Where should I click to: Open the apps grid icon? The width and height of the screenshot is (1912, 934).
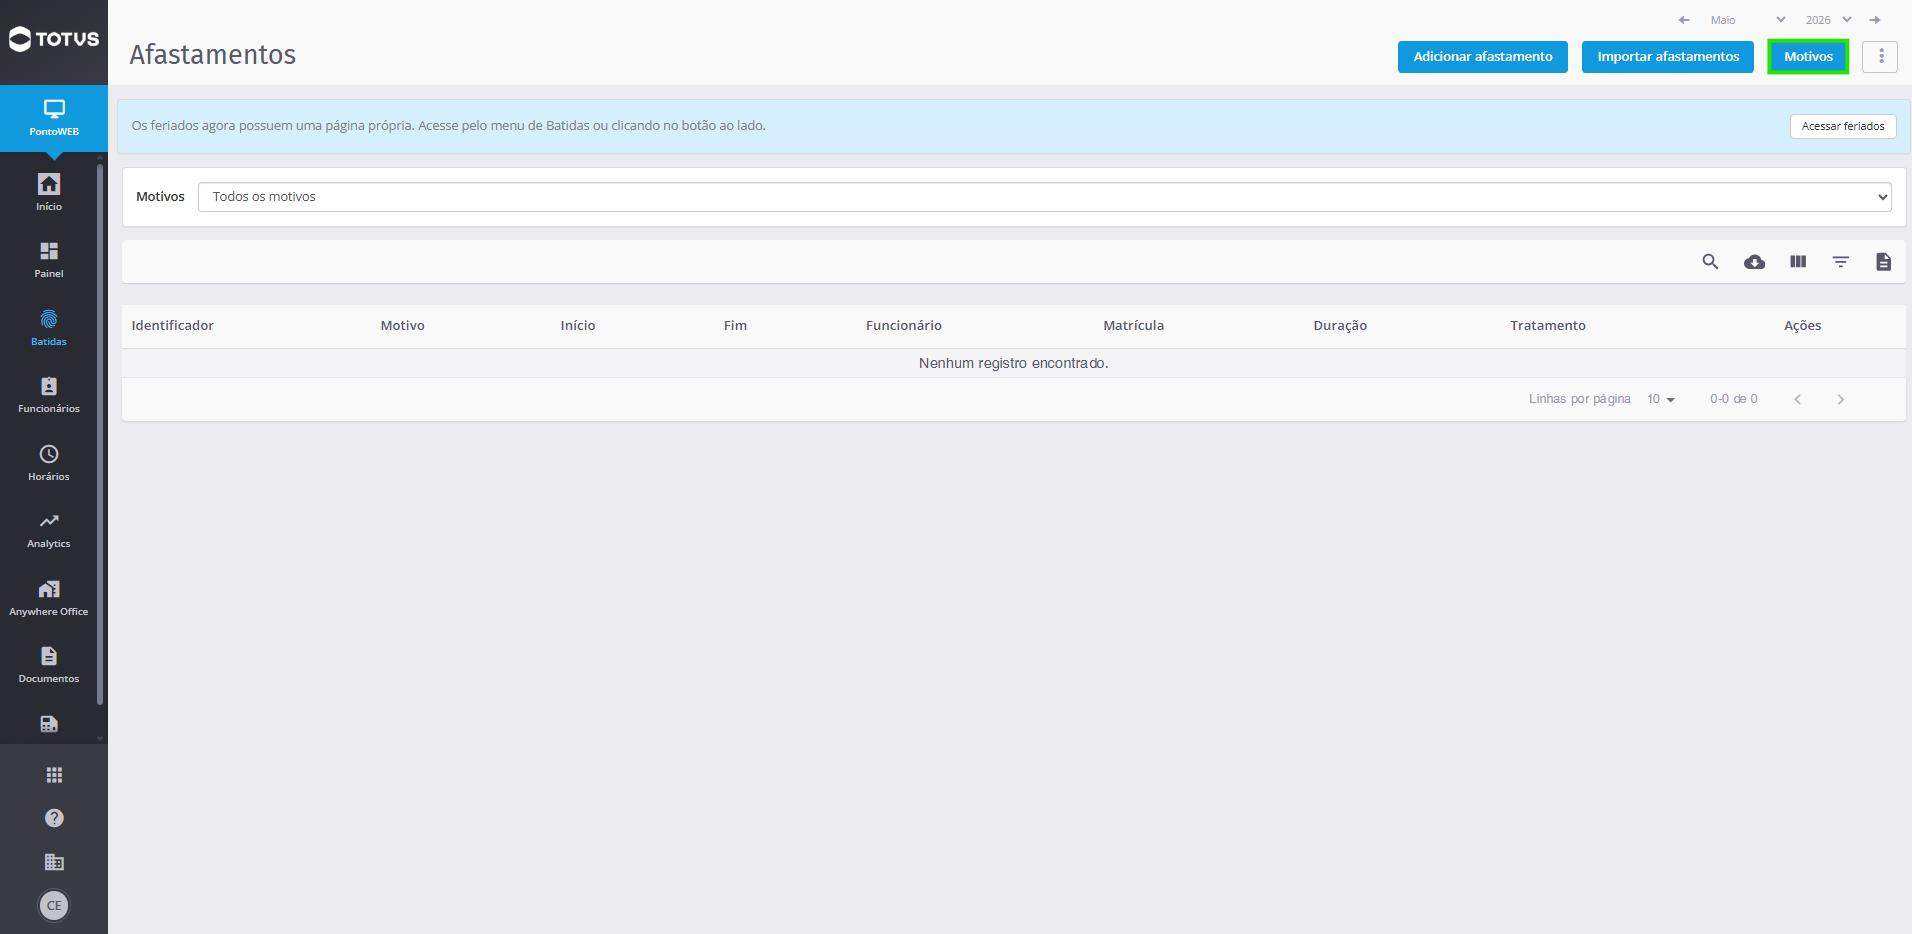[54, 775]
